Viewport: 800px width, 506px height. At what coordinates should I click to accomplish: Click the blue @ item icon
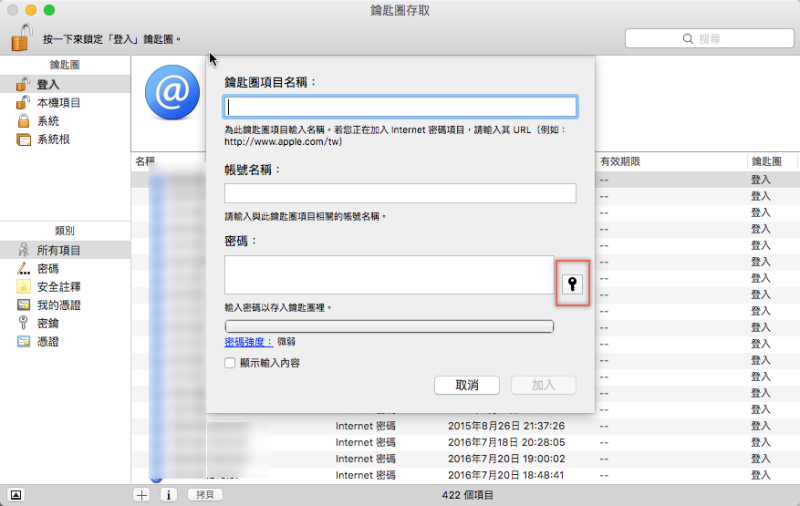(x=172, y=92)
